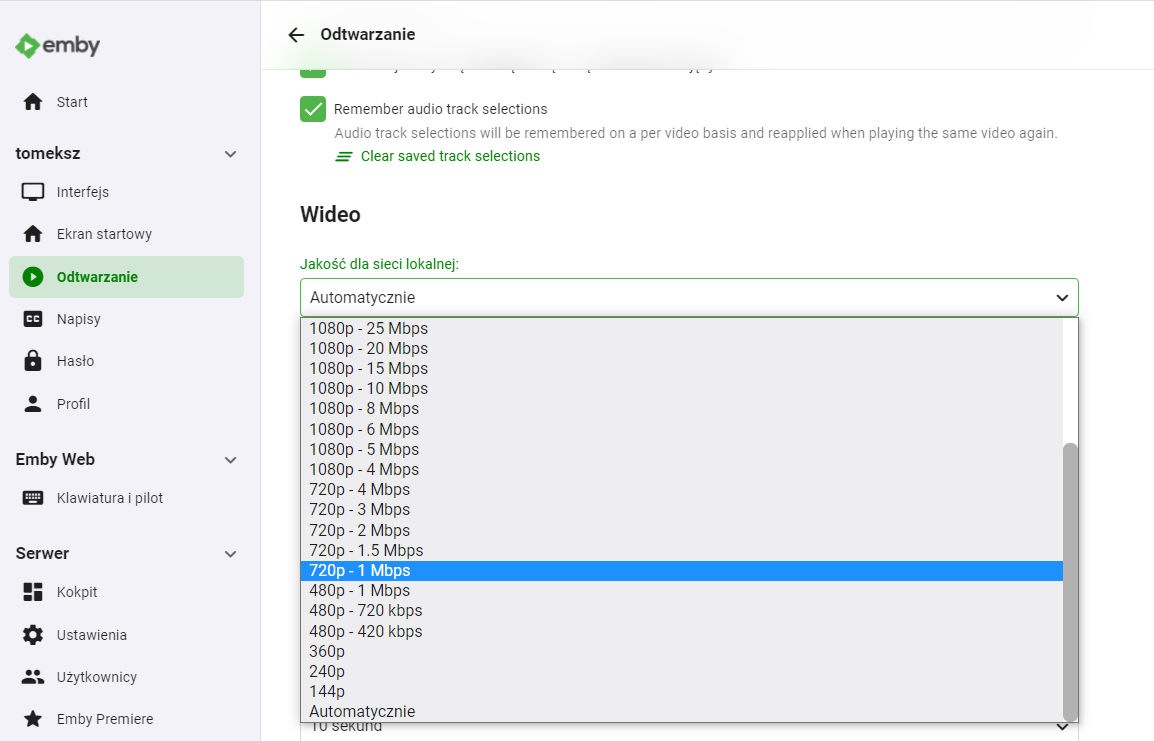Open Profil using the person icon
This screenshot has width=1154, height=741.
coord(33,403)
